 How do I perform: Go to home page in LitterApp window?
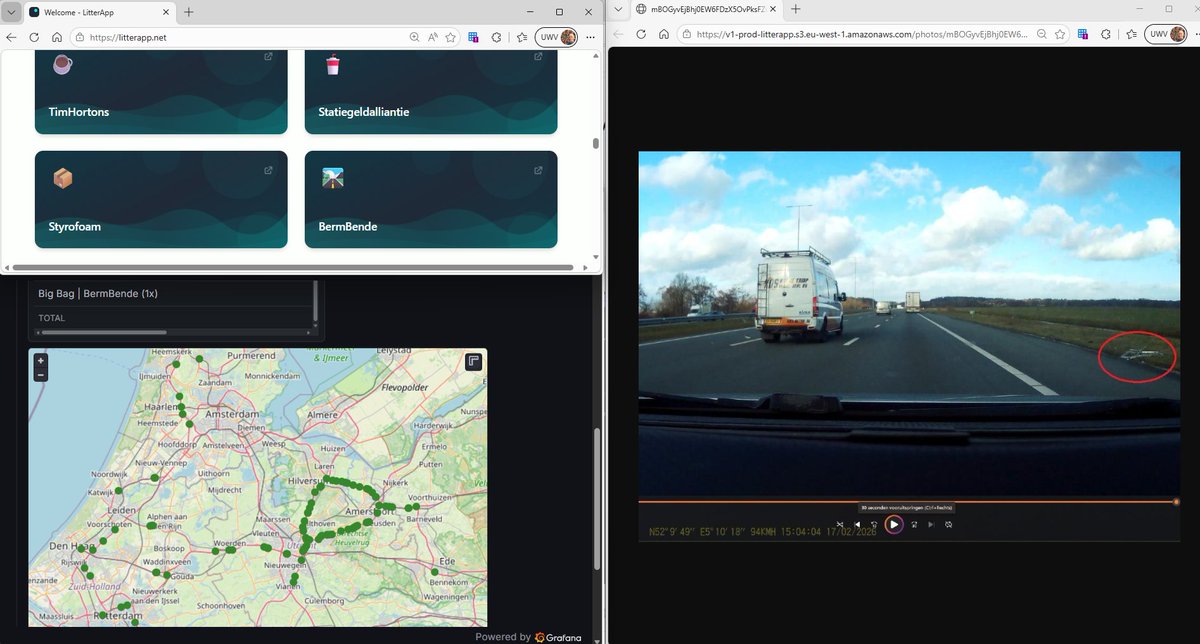point(59,36)
